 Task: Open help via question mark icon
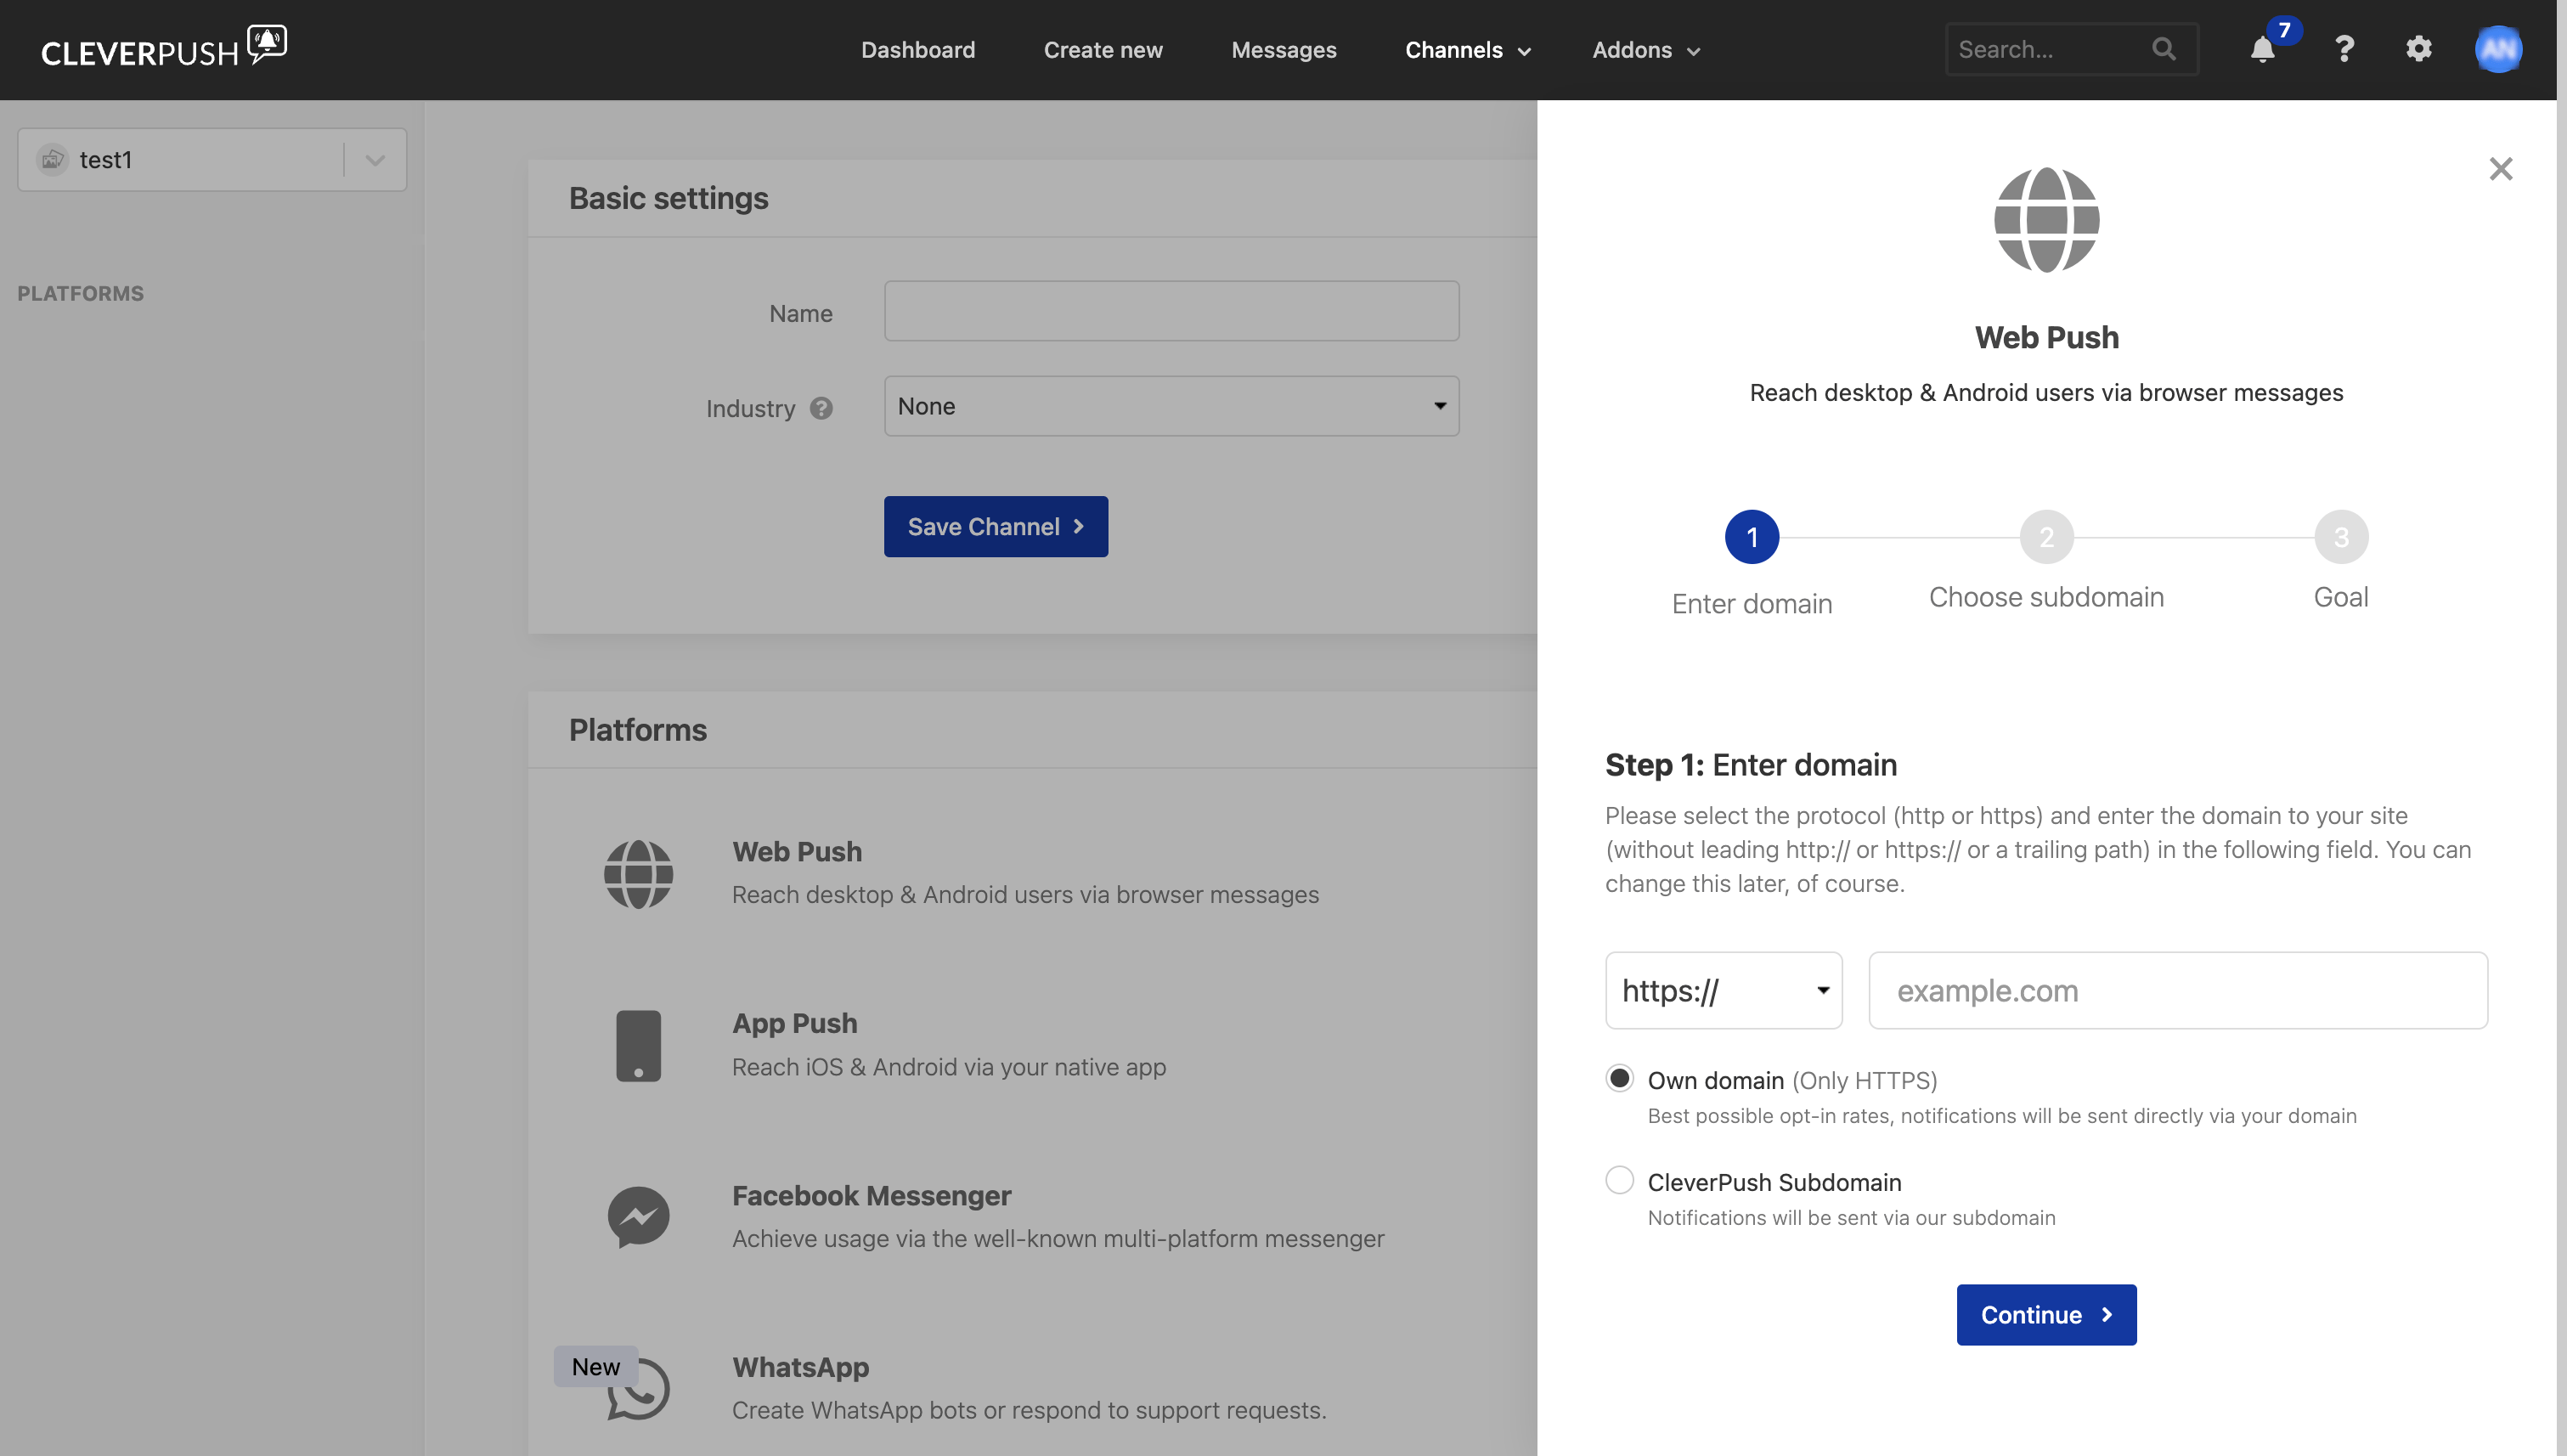pyautogui.click(x=2344, y=49)
